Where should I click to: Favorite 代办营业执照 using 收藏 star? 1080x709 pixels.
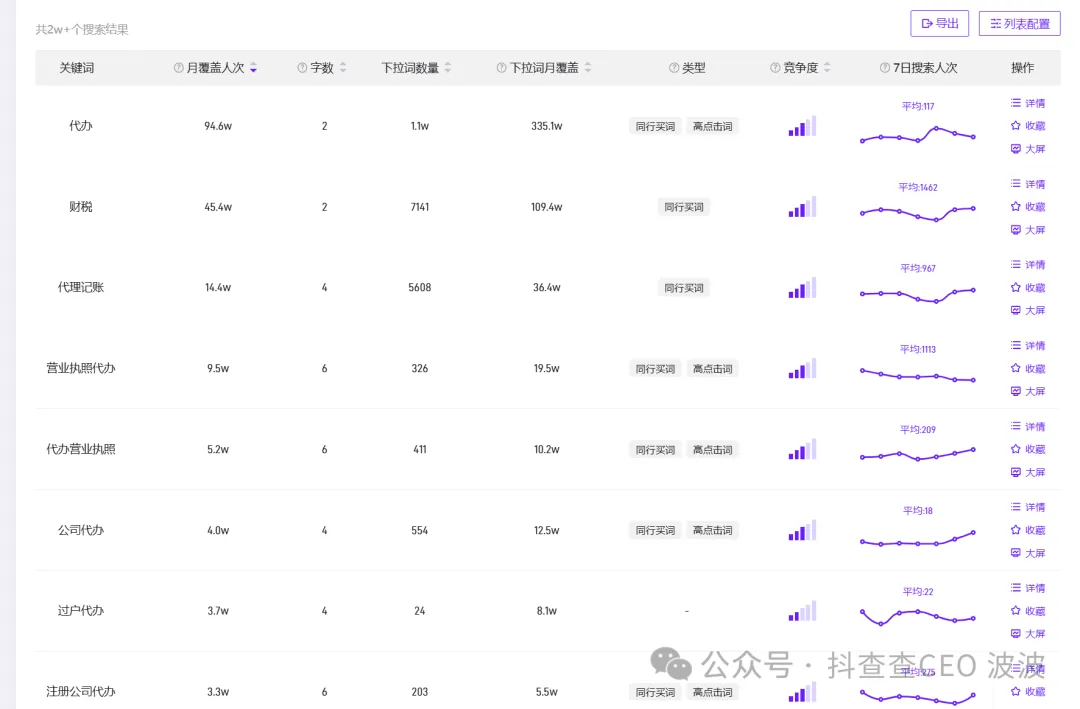click(1027, 450)
